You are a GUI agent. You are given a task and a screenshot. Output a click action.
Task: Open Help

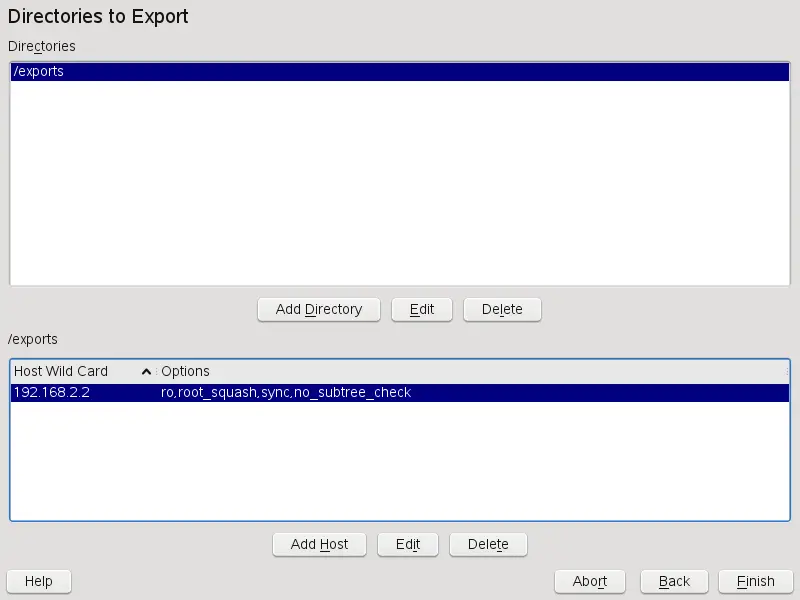click(38, 581)
